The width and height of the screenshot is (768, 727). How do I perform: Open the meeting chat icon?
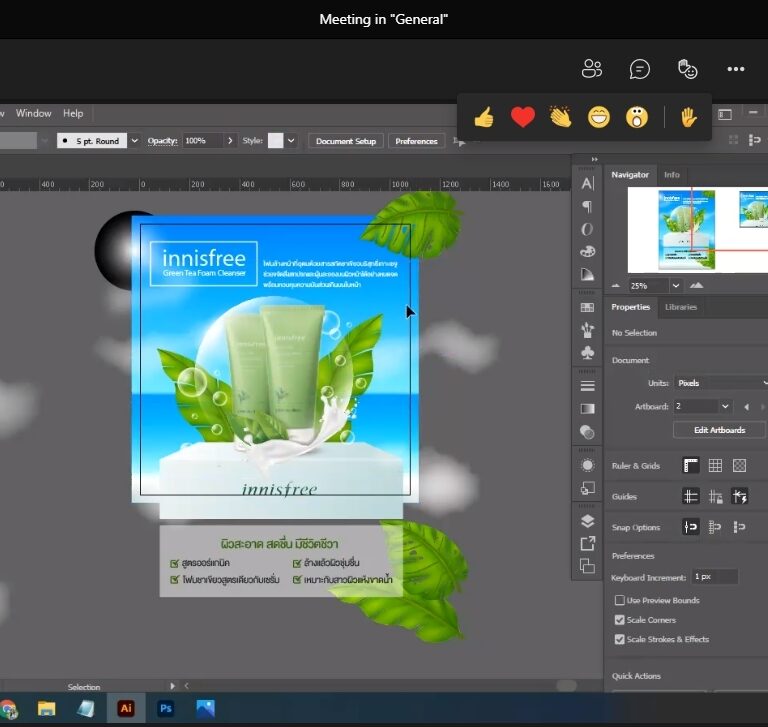point(640,69)
